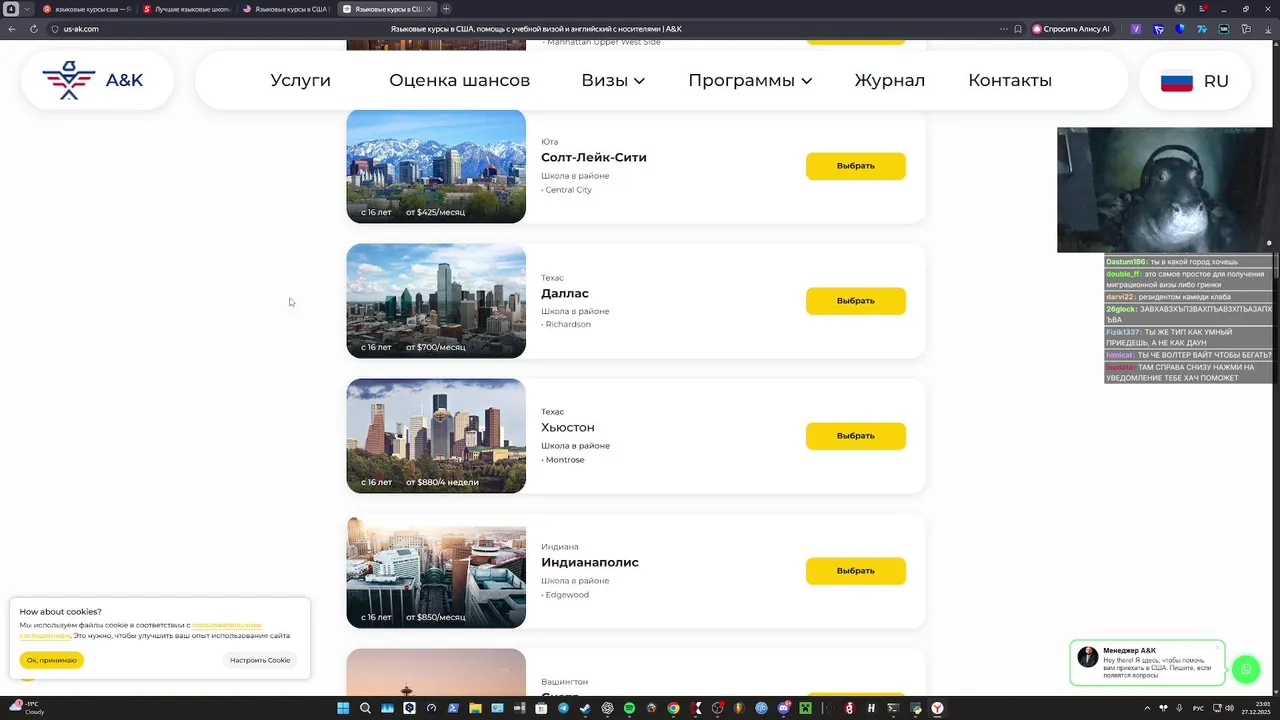This screenshot has height=720, width=1280.
Task: Open the blue shield extension
Action: 1179,29
